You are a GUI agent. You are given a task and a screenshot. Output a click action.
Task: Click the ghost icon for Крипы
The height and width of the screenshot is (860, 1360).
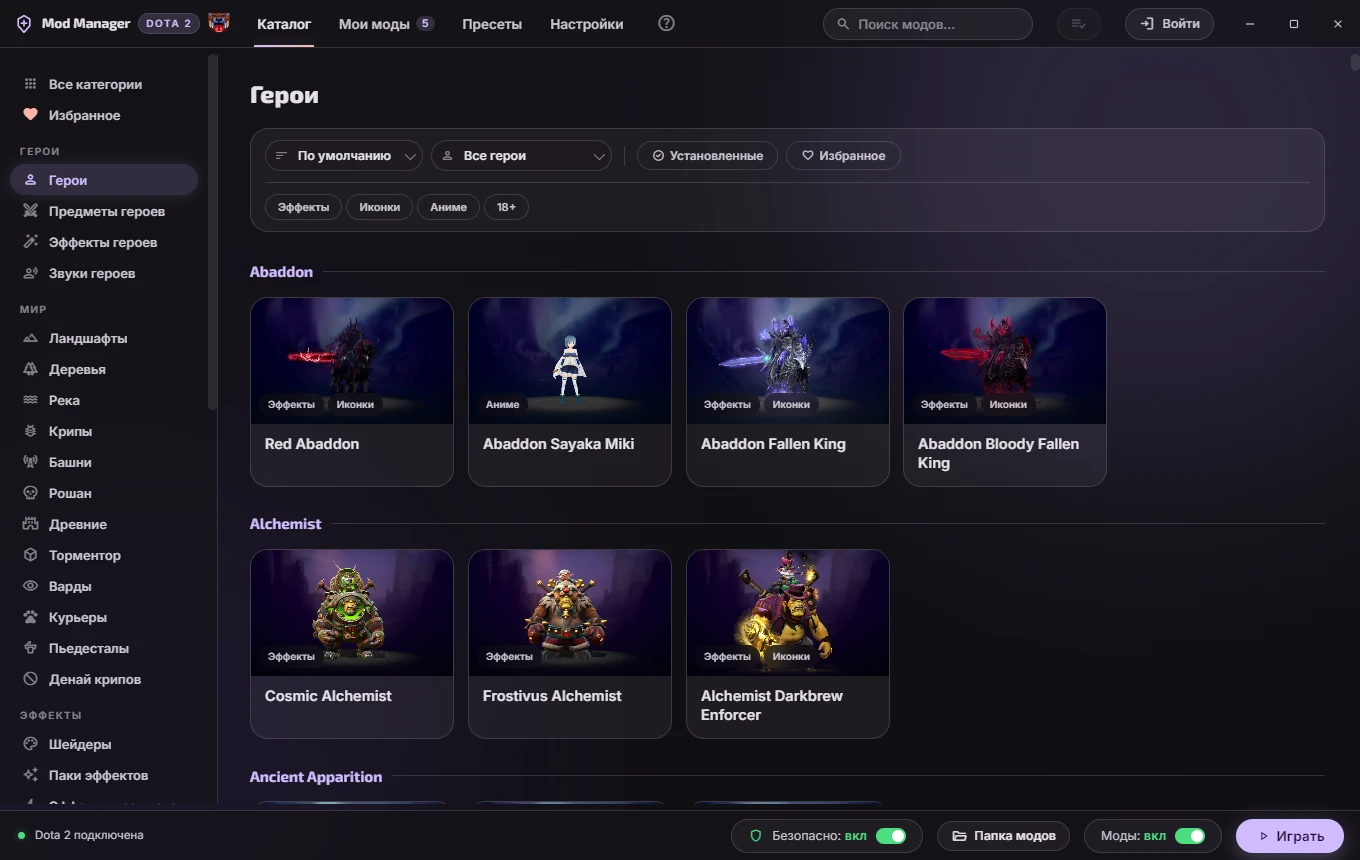[30, 432]
